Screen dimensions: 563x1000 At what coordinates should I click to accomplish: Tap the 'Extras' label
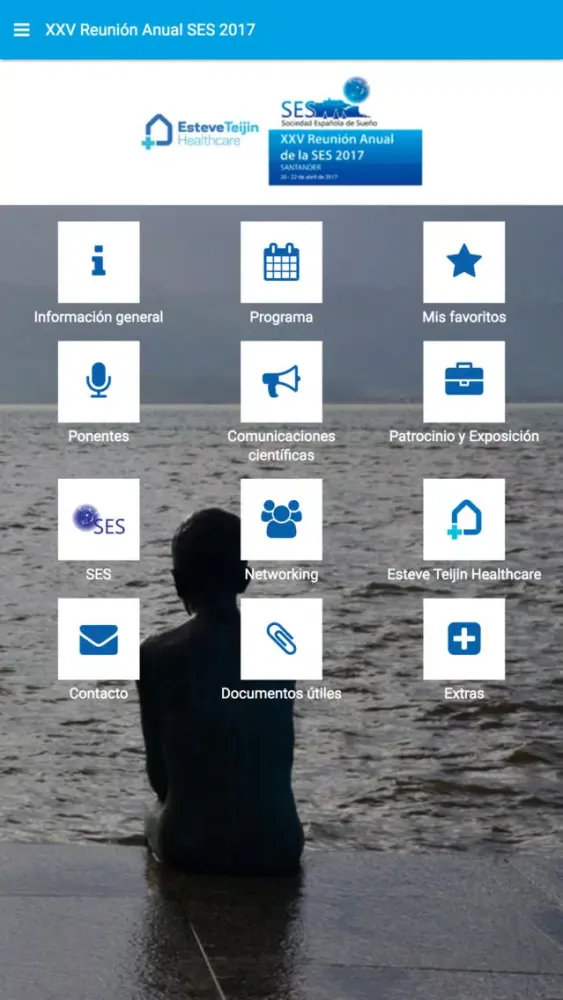pyautogui.click(x=464, y=693)
